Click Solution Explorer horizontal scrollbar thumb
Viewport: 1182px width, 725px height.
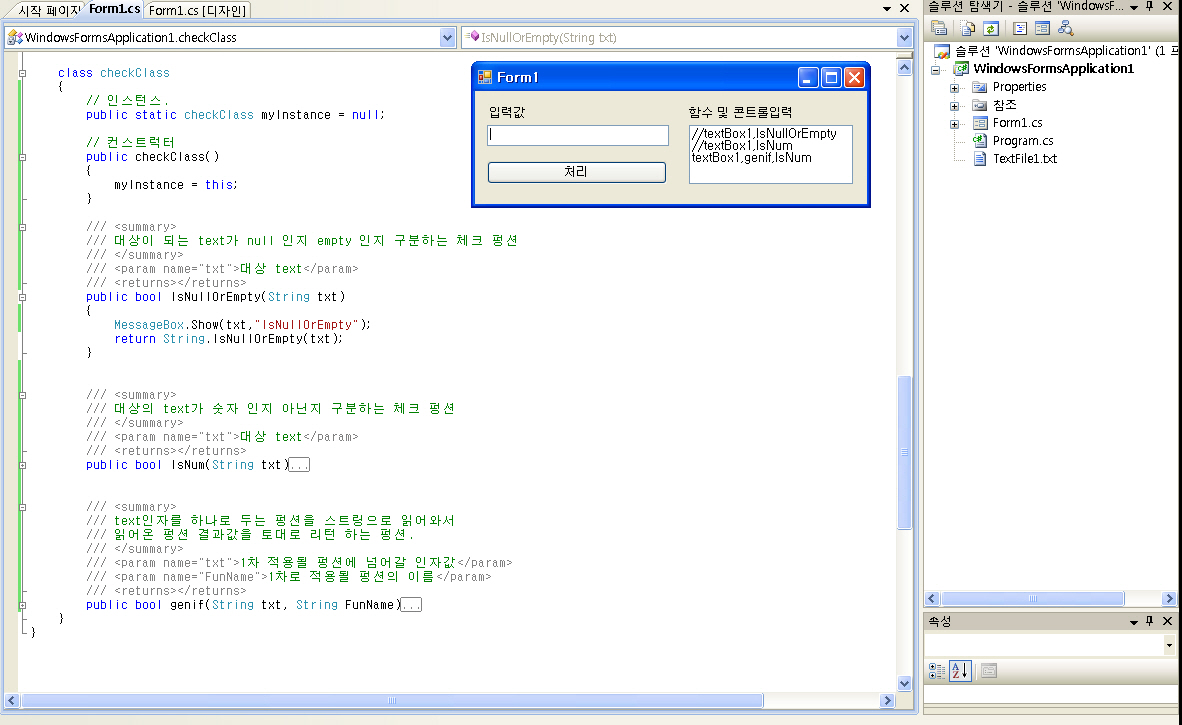(1033, 598)
